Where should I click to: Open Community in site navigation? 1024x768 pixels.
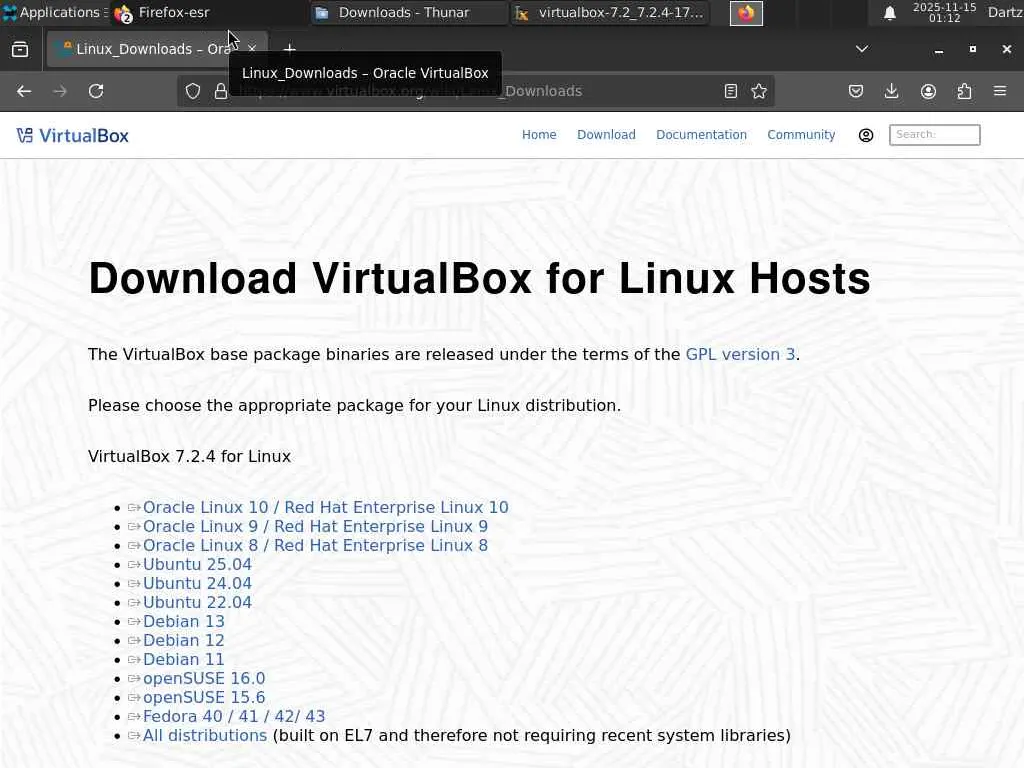click(x=801, y=135)
